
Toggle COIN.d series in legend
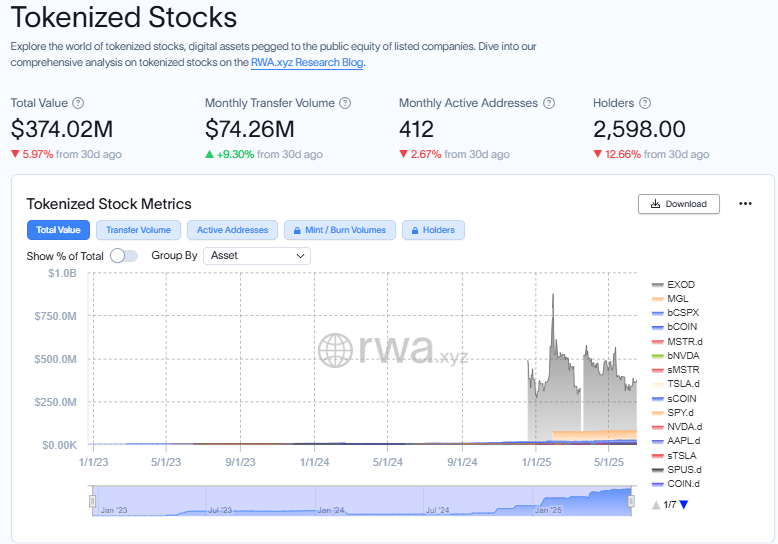point(676,483)
